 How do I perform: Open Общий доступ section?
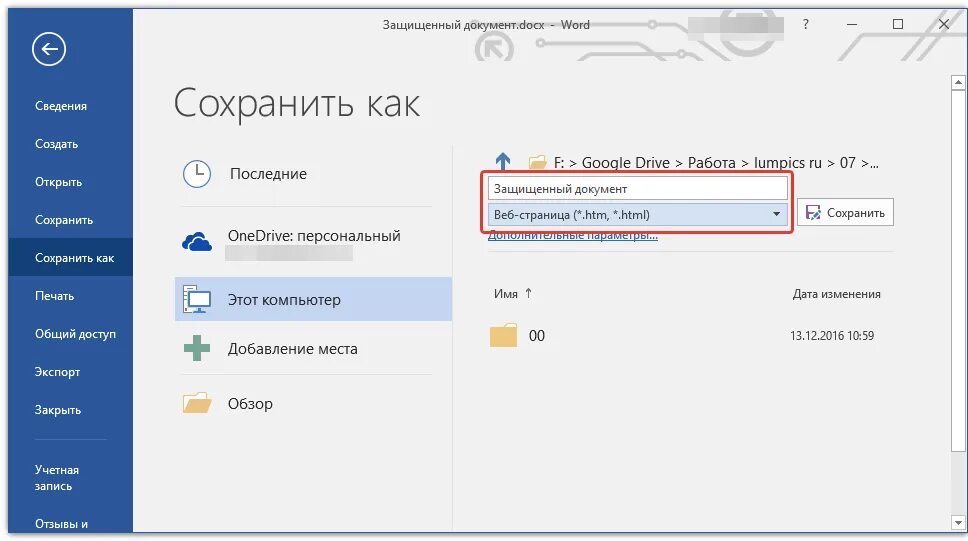tap(75, 334)
